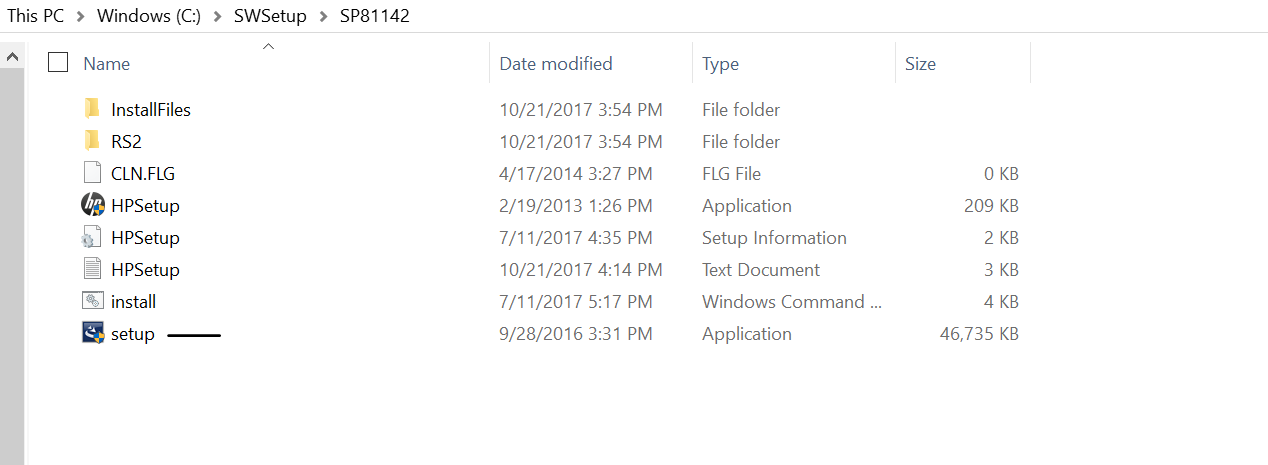Click the setup application installer icon

click(x=92, y=333)
